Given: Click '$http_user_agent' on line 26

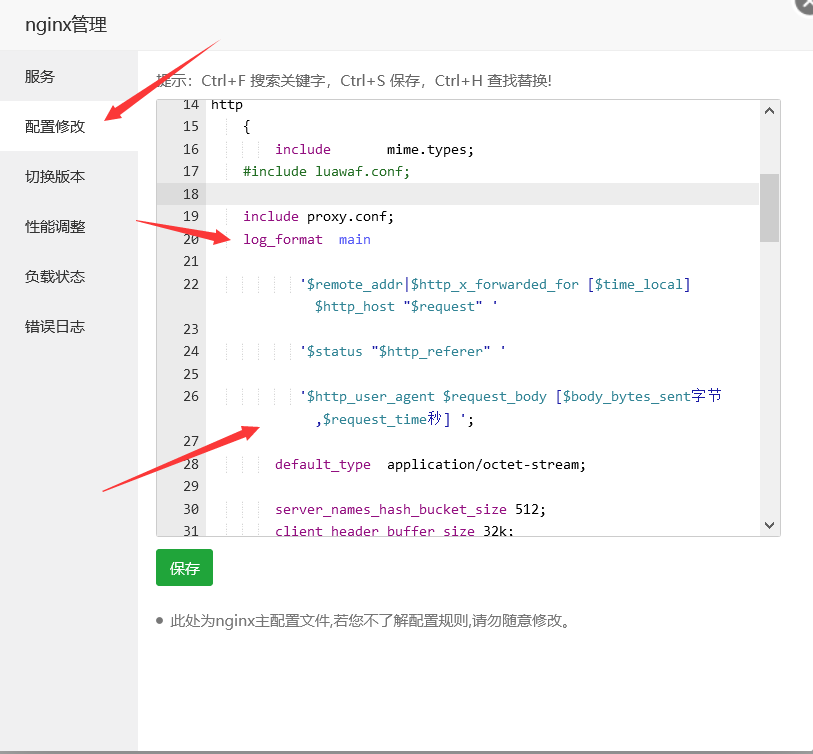Looking at the screenshot, I should pos(371,397).
